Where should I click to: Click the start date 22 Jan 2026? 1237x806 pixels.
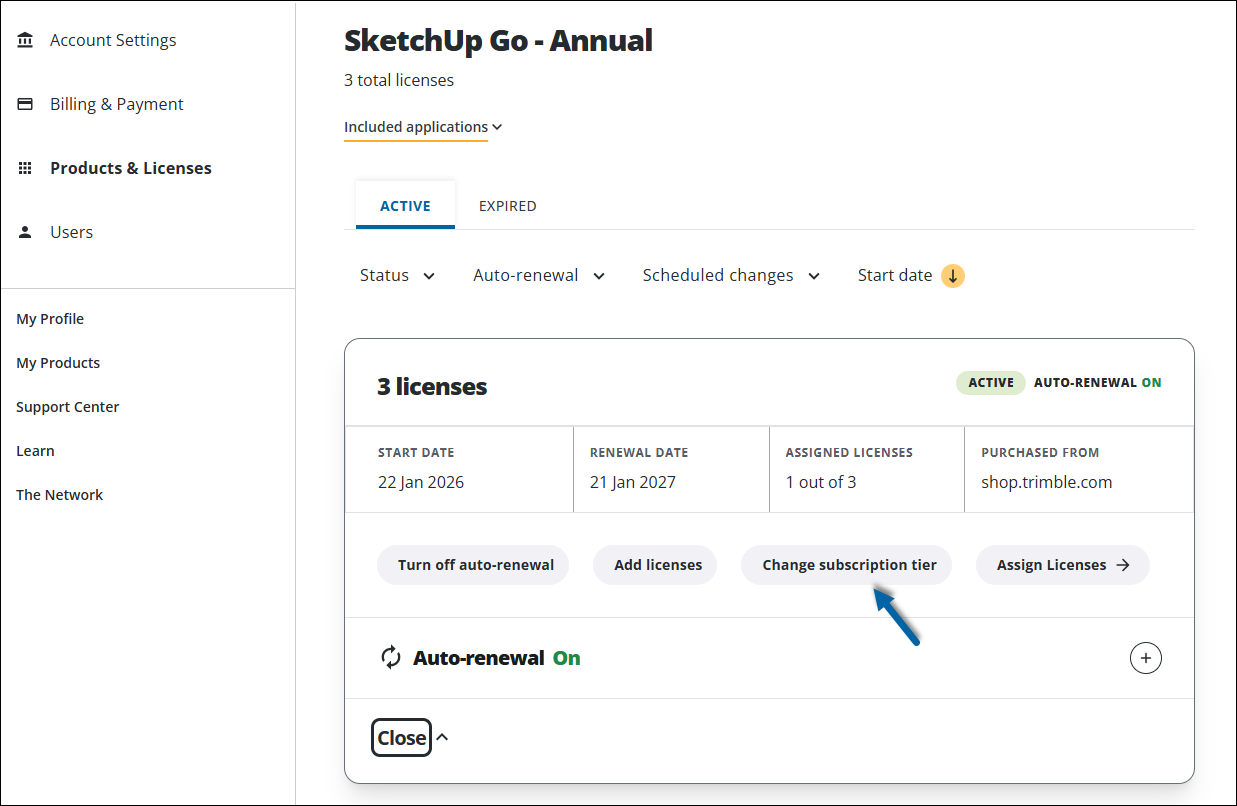coord(421,482)
